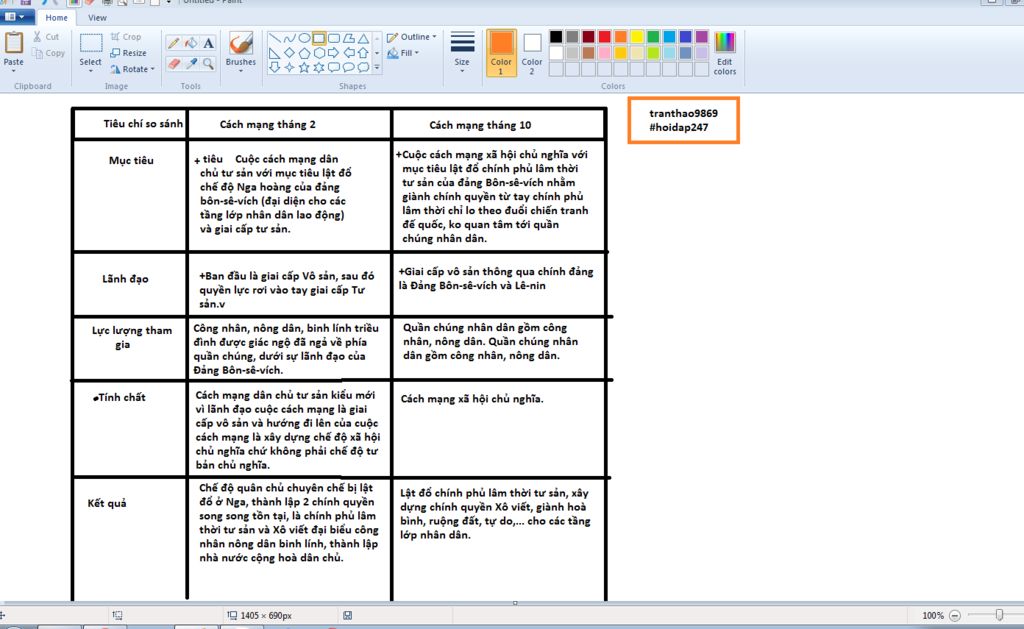Image resolution: width=1024 pixels, height=629 pixels.
Task: Choose the Five-point star shape
Action: (x=304, y=67)
